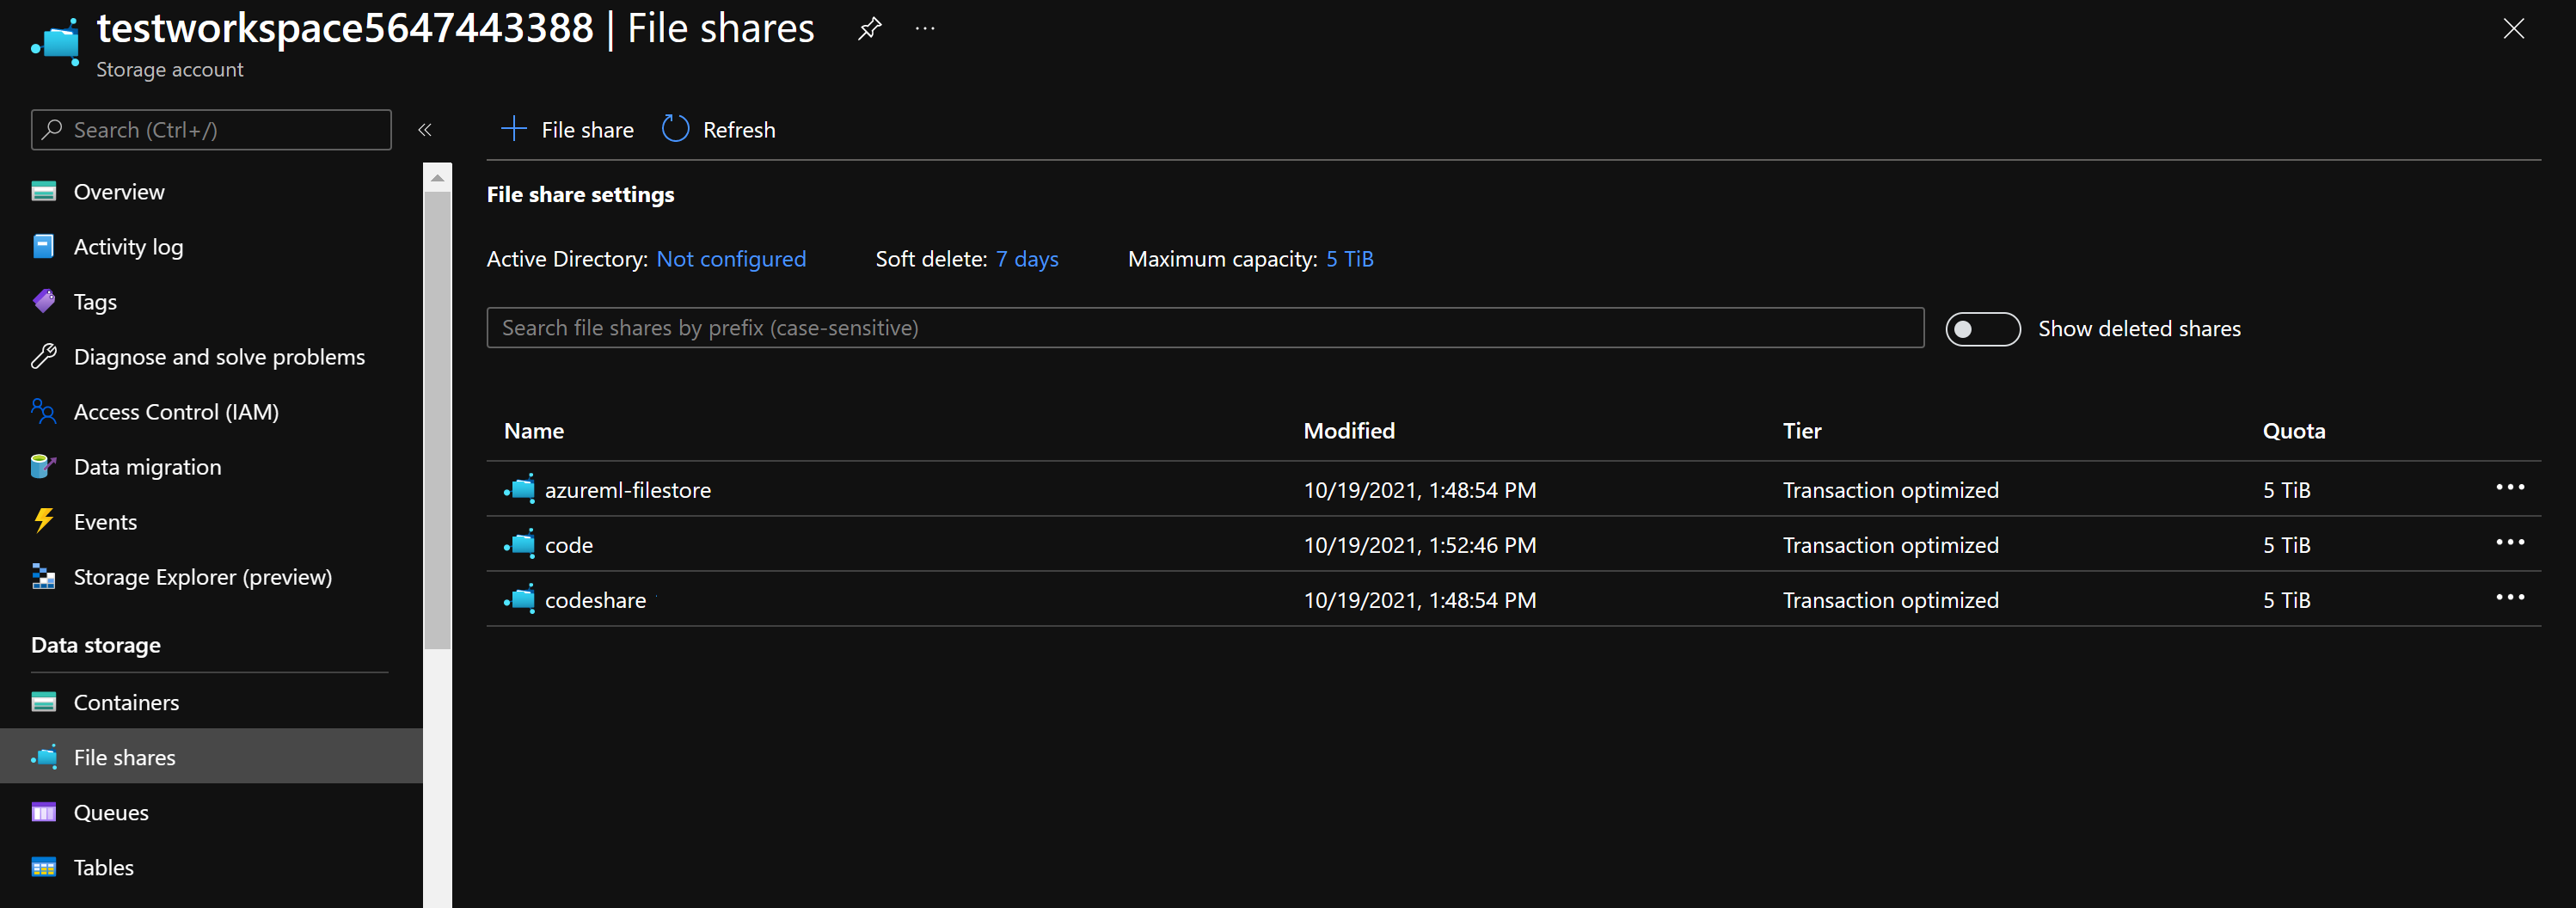The width and height of the screenshot is (2576, 908).
Task: Click the azureml-filestore share icon
Action: tap(519, 489)
